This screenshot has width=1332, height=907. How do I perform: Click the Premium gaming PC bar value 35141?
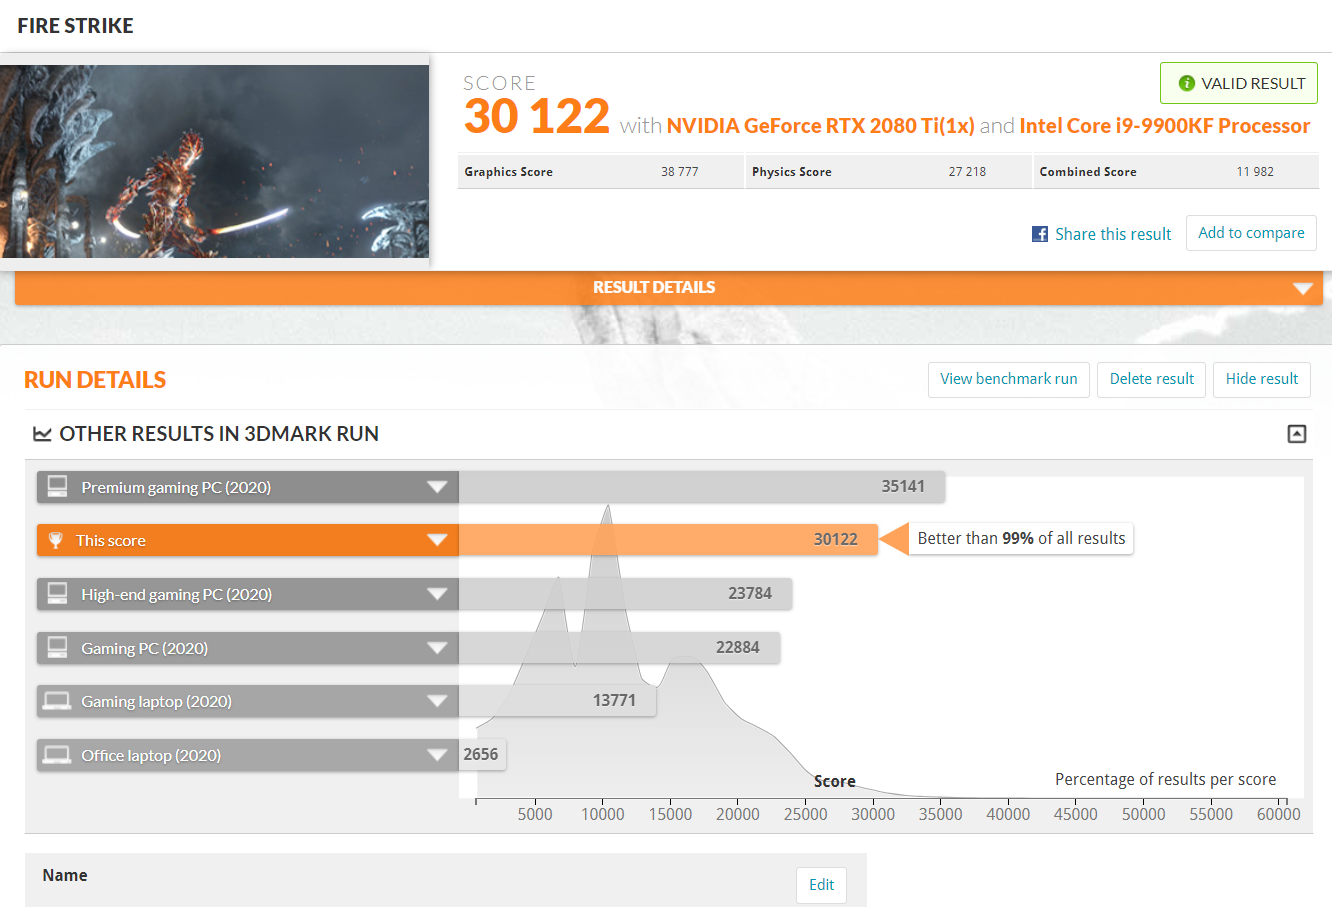click(903, 486)
